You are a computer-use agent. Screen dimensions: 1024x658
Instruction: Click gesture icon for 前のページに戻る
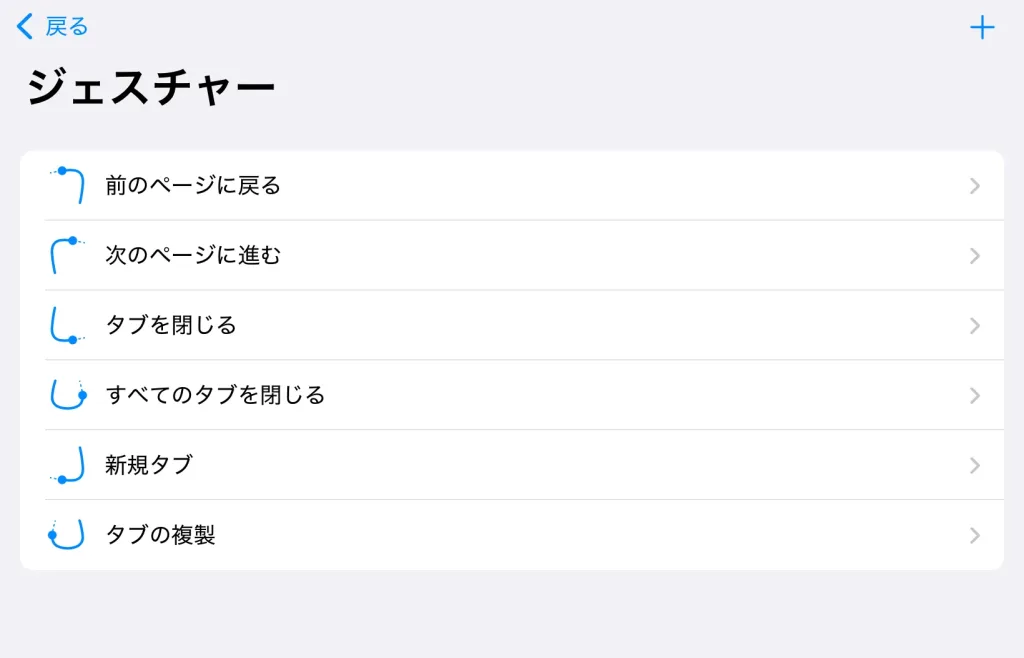pos(67,185)
